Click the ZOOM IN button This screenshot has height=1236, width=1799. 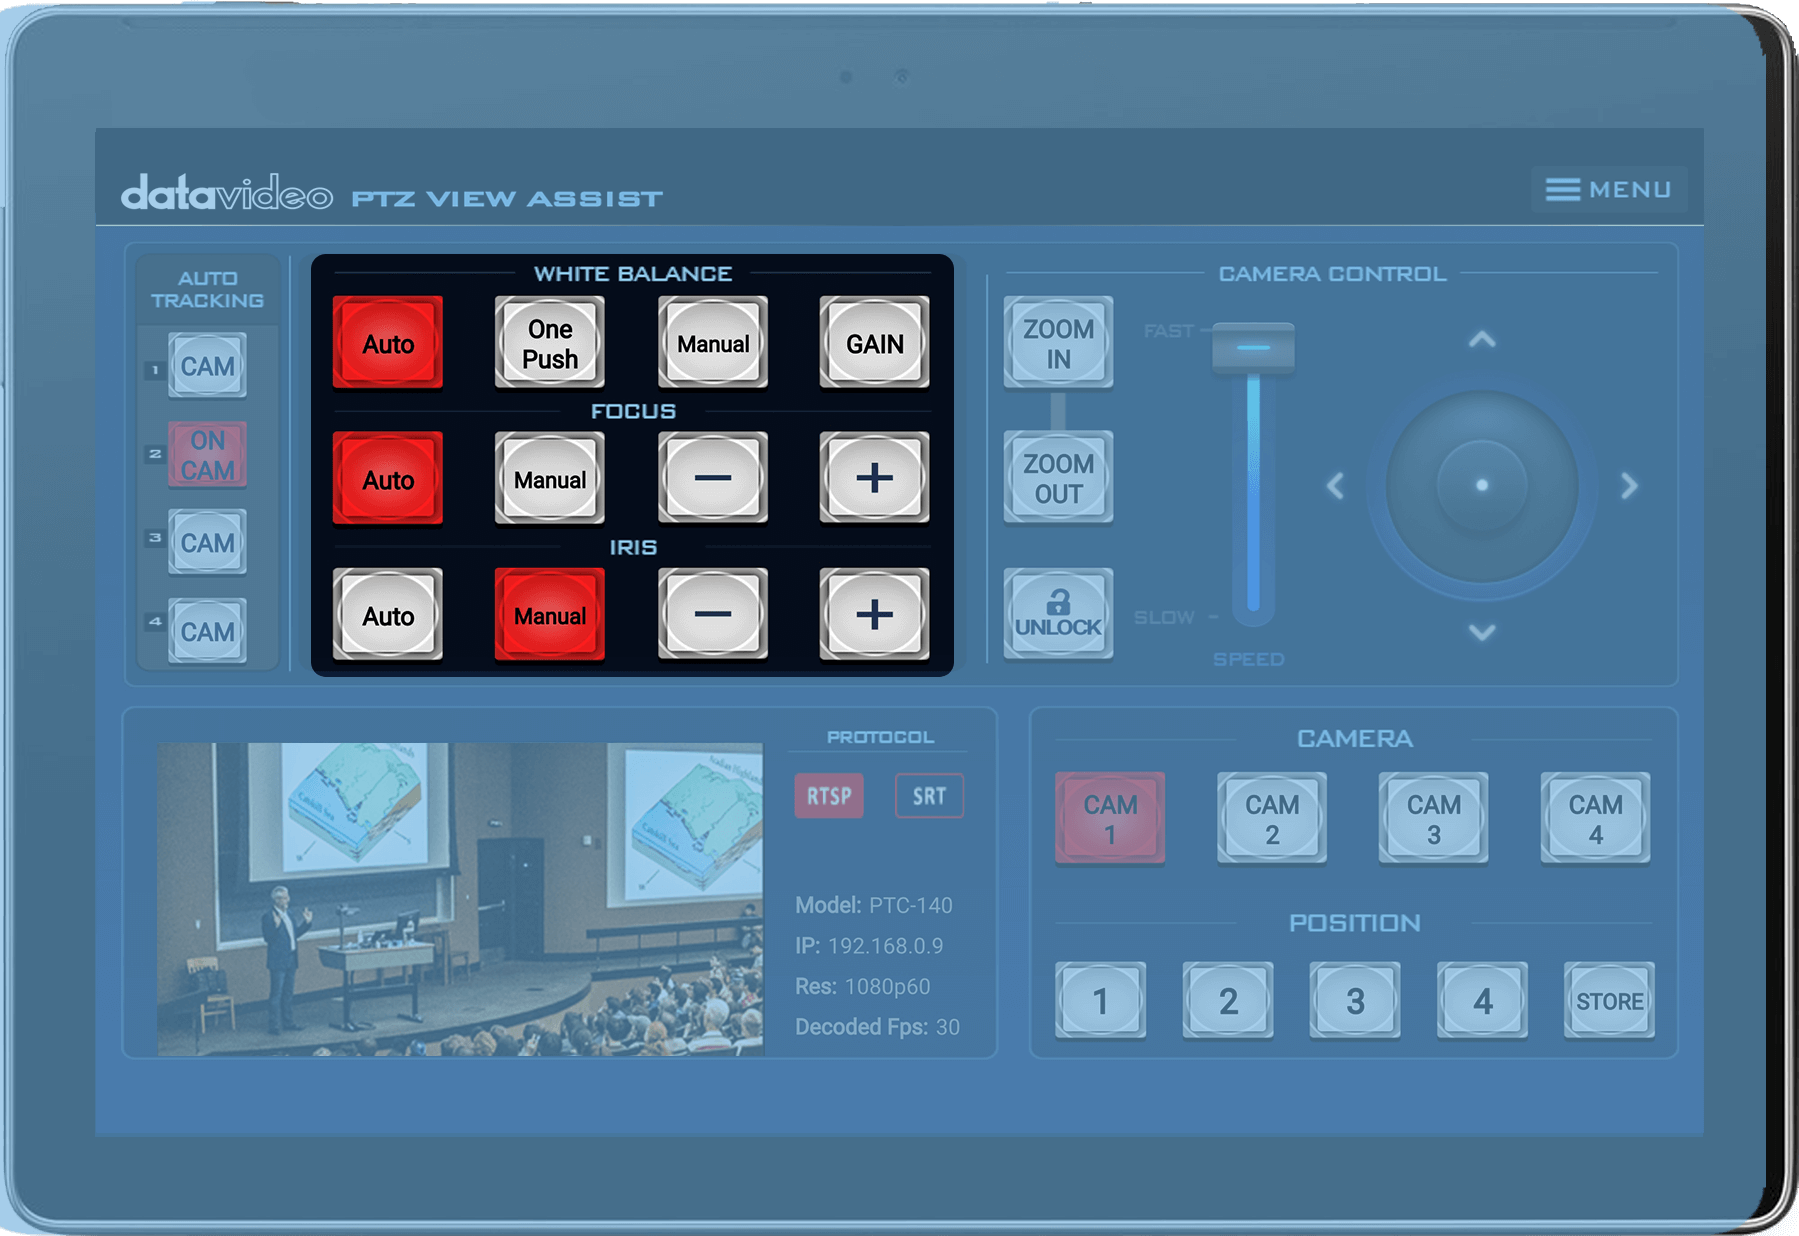1058,343
